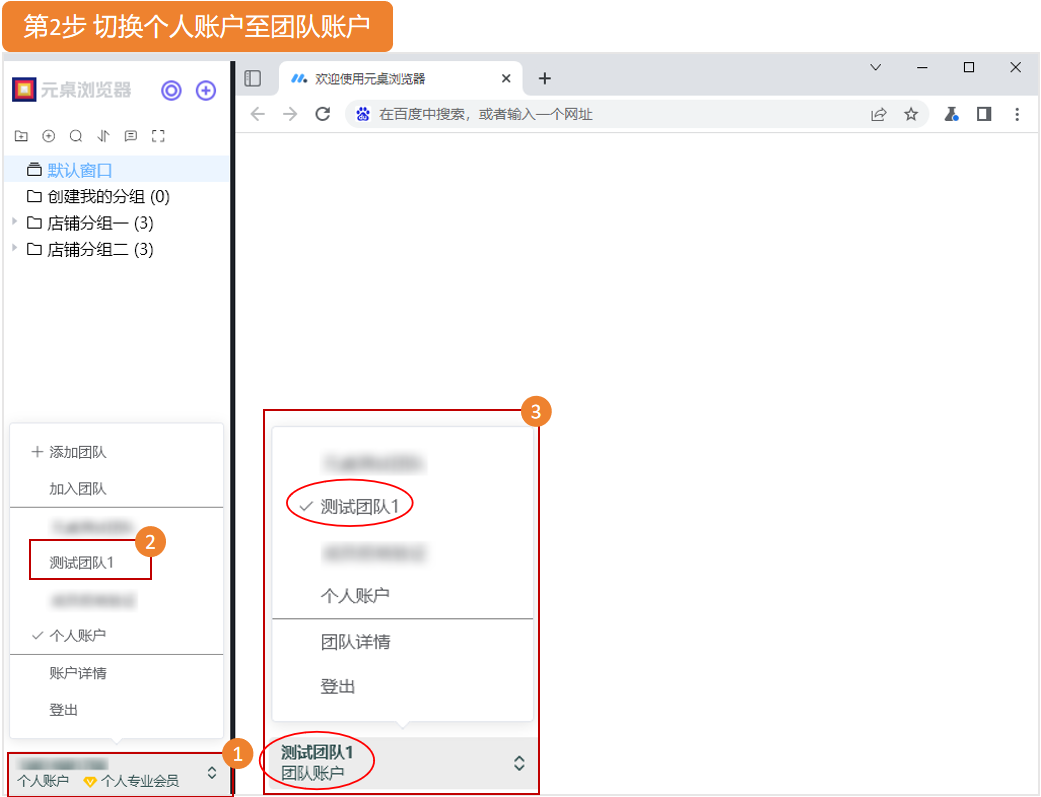Reload the page with refresh icon
The height and width of the screenshot is (797, 1041).
(323, 114)
